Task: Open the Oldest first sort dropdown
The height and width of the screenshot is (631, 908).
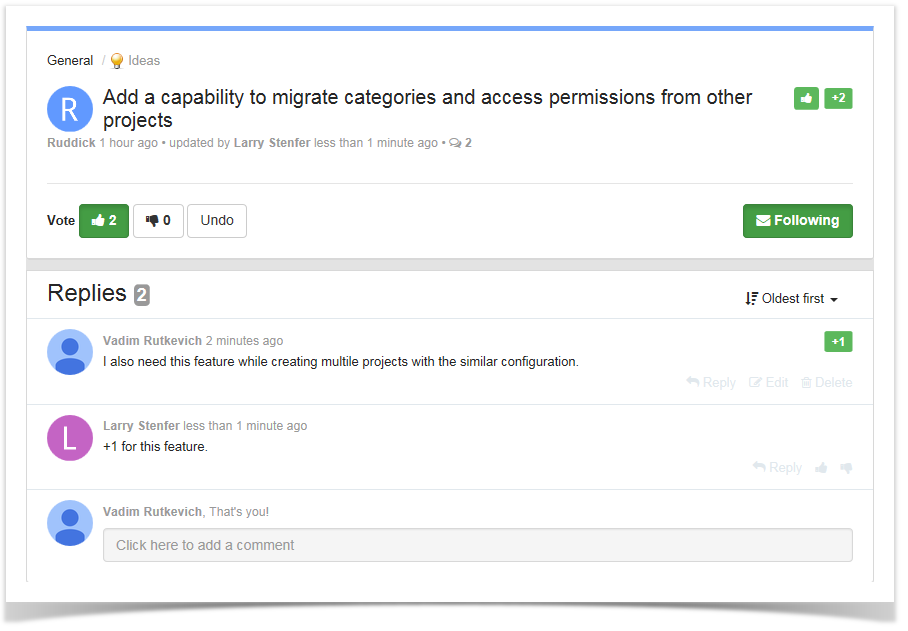Action: click(x=792, y=299)
